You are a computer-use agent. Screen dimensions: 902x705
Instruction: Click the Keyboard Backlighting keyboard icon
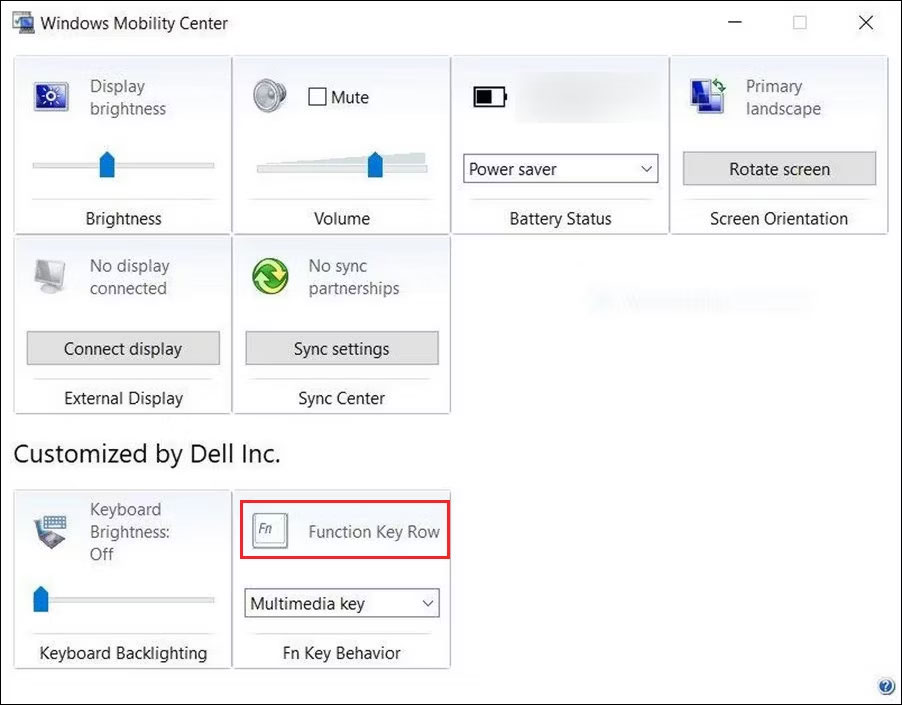pyautogui.click(x=49, y=532)
